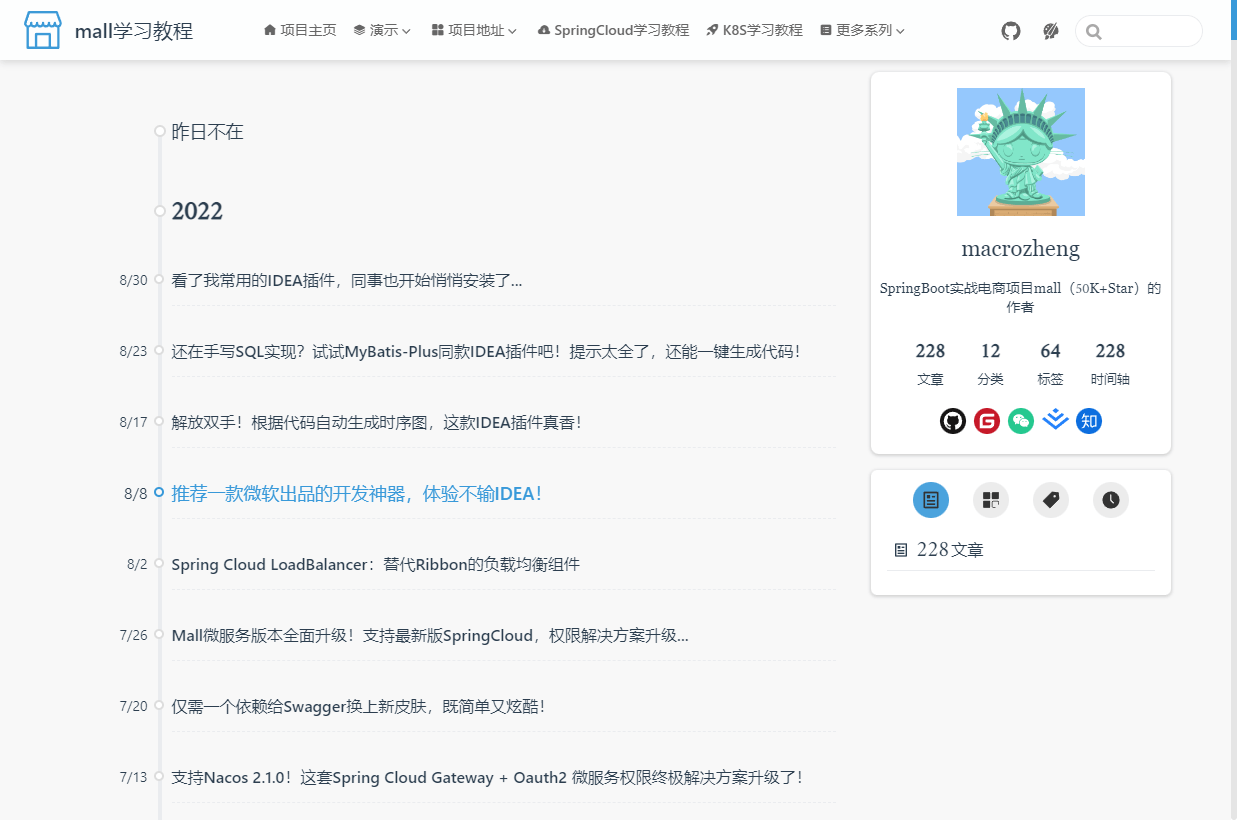The height and width of the screenshot is (820, 1237).
Task: Open the GitHub social icon under profile
Action: [953, 421]
